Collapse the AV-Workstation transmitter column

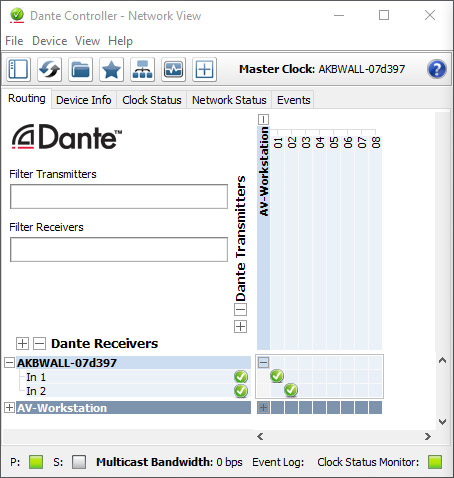click(x=263, y=119)
